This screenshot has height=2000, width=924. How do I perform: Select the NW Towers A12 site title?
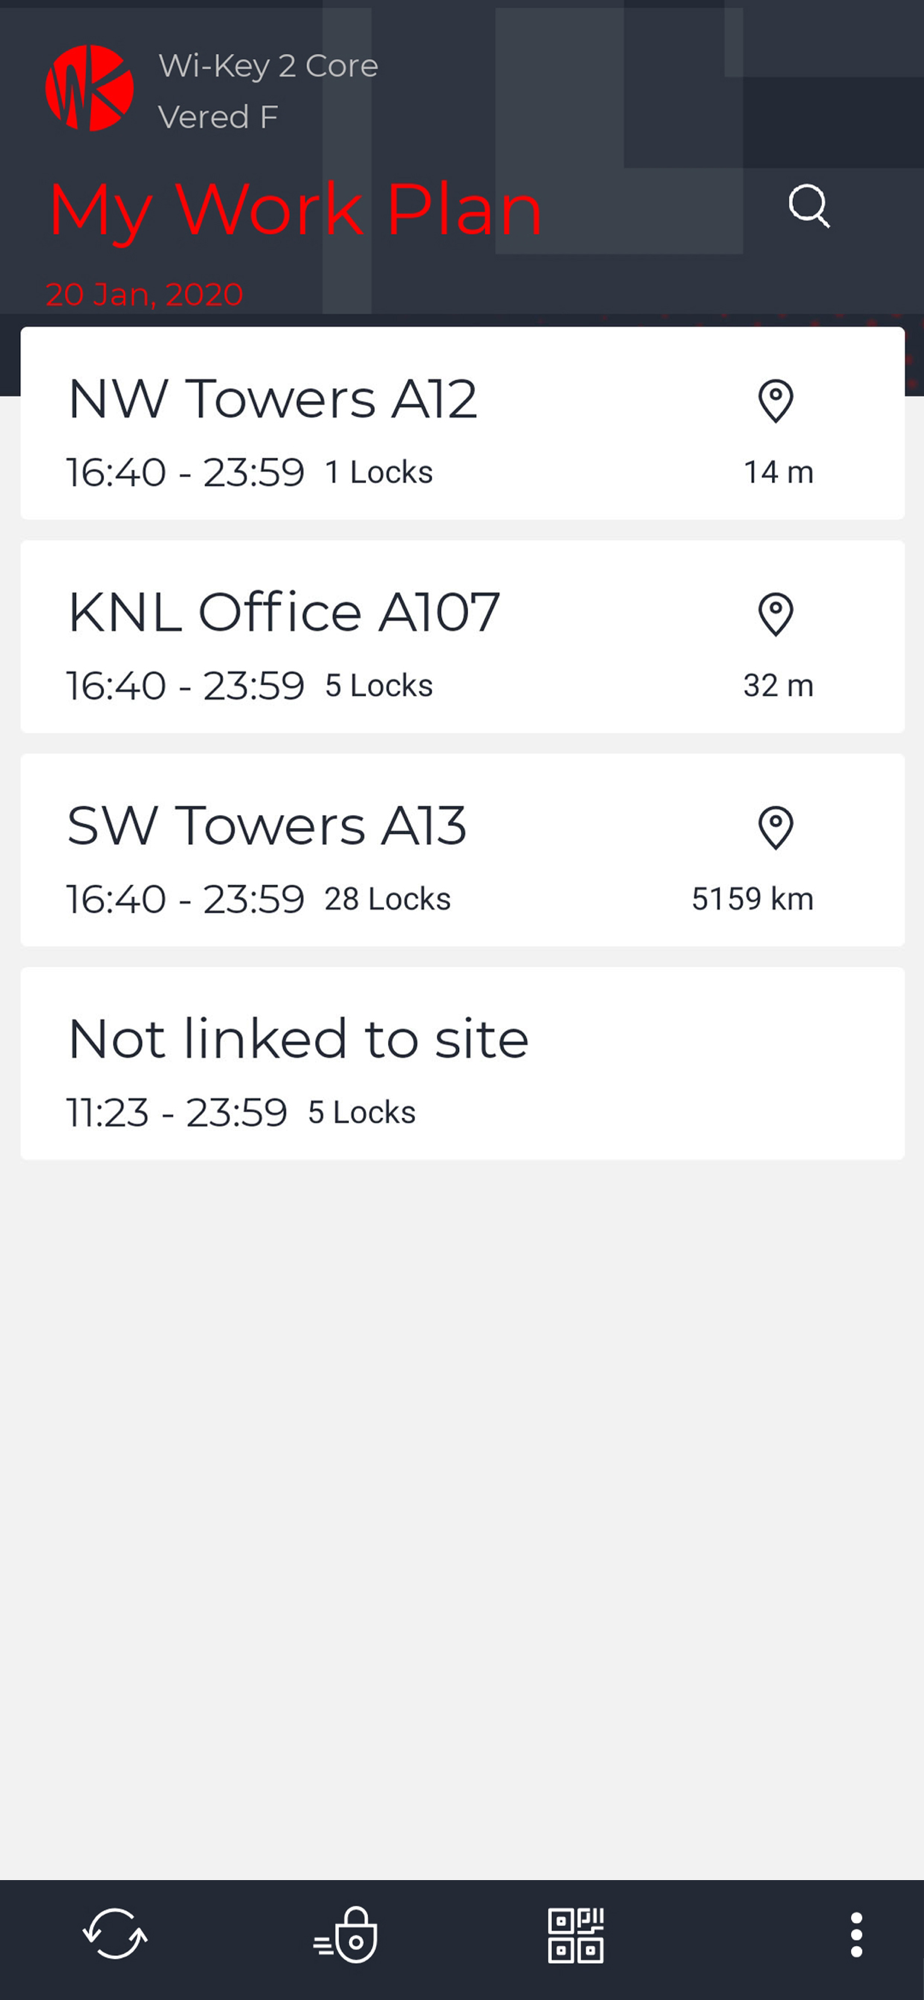pyautogui.click(x=272, y=399)
